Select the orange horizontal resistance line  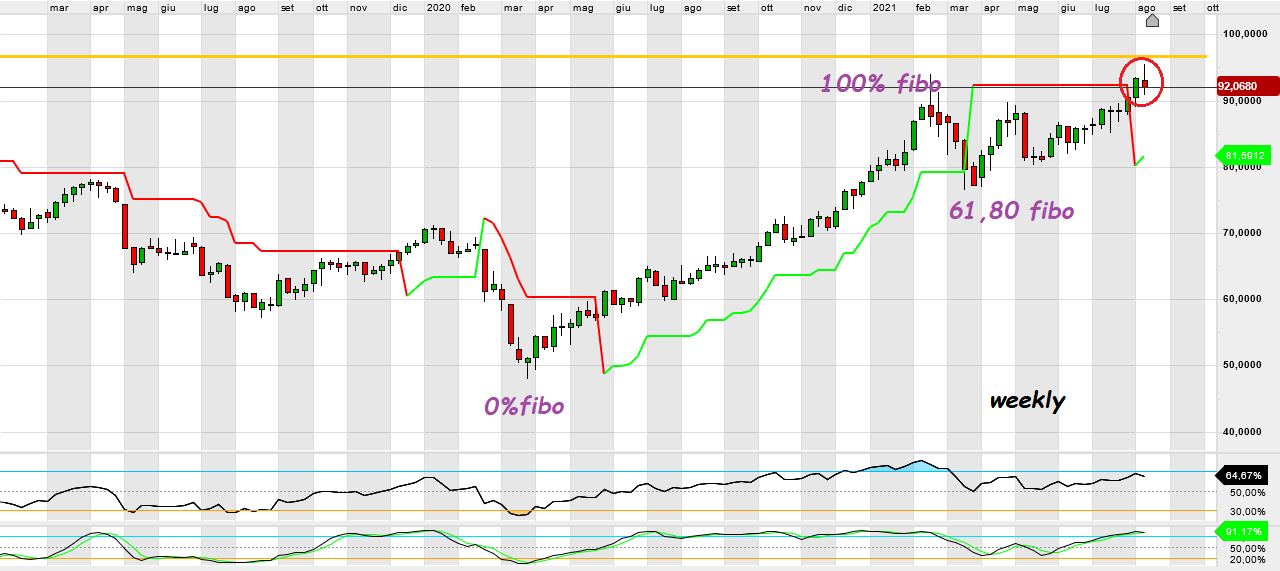pos(600,56)
